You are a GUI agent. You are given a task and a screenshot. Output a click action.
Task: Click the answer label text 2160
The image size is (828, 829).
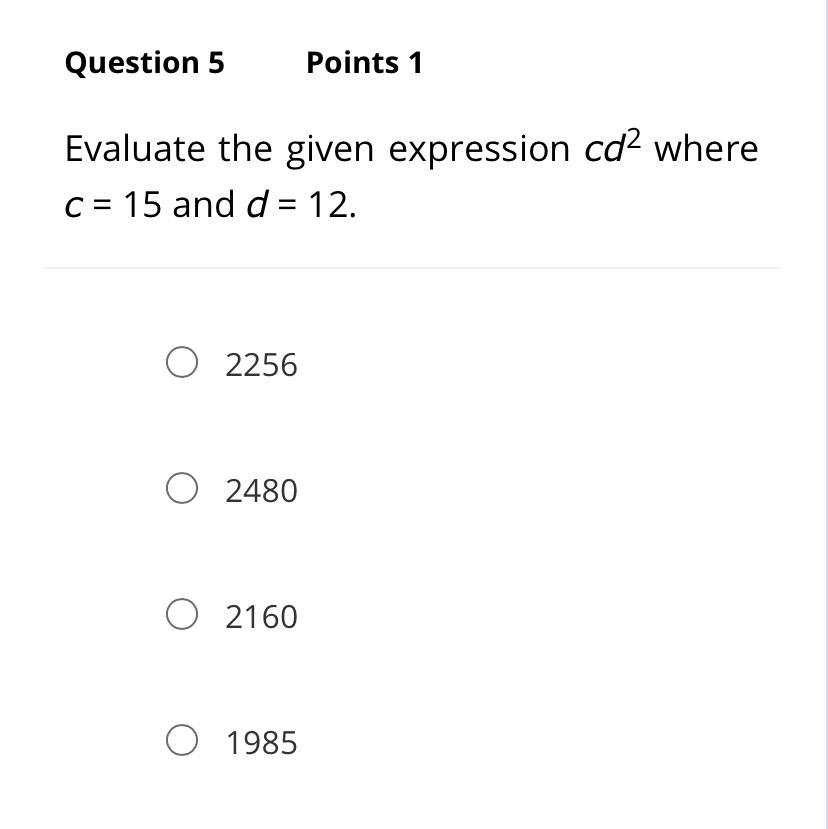pyautogui.click(x=261, y=617)
